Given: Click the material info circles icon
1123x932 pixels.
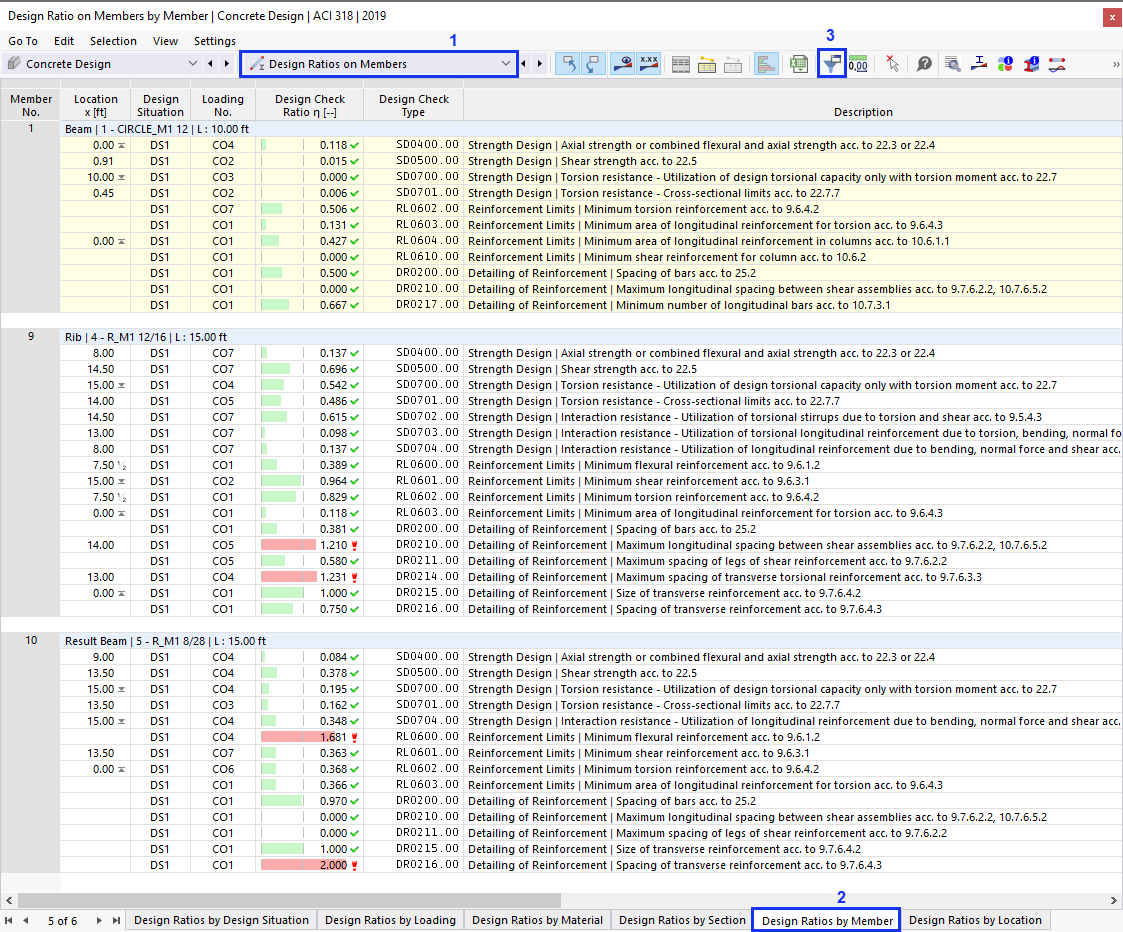Looking at the screenshot, I should tap(1006, 64).
